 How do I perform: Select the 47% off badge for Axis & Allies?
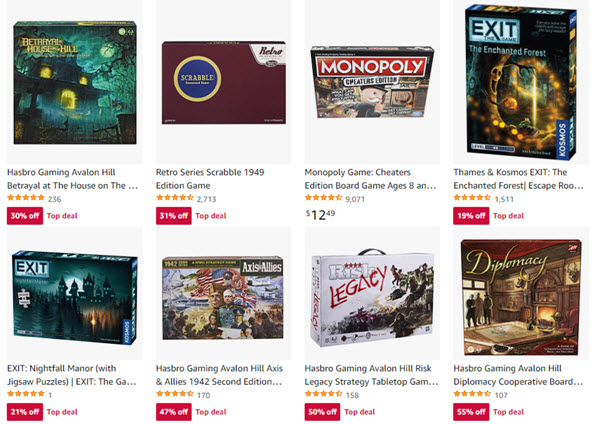pos(174,412)
